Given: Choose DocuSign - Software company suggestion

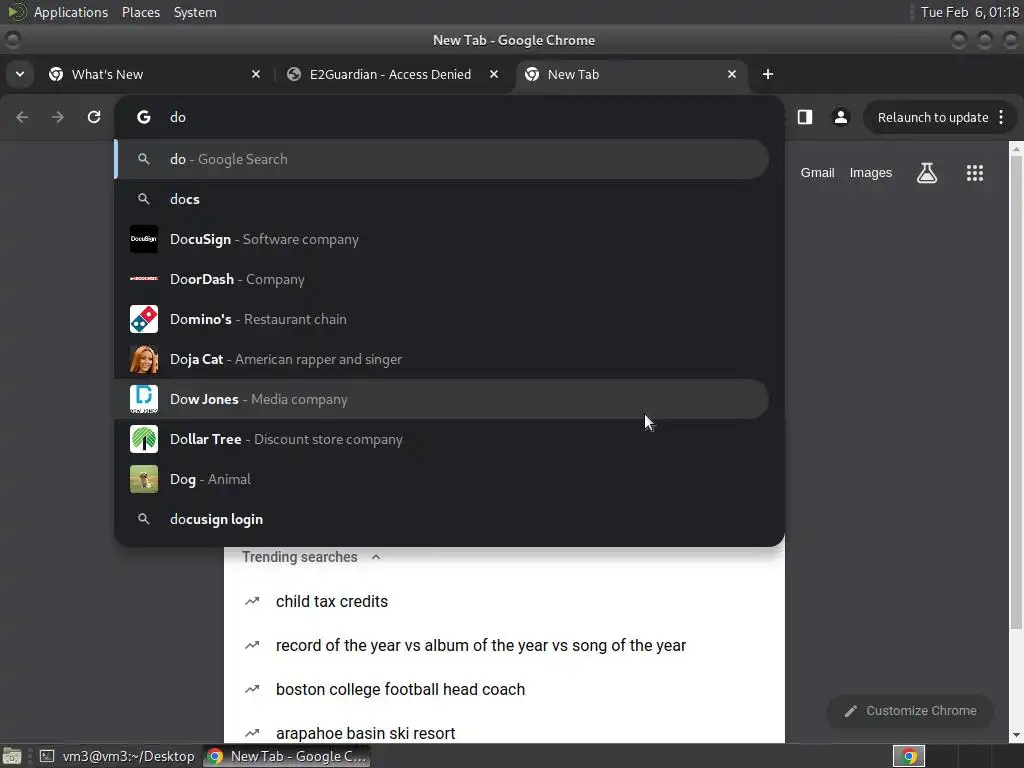Looking at the screenshot, I should [x=441, y=239].
